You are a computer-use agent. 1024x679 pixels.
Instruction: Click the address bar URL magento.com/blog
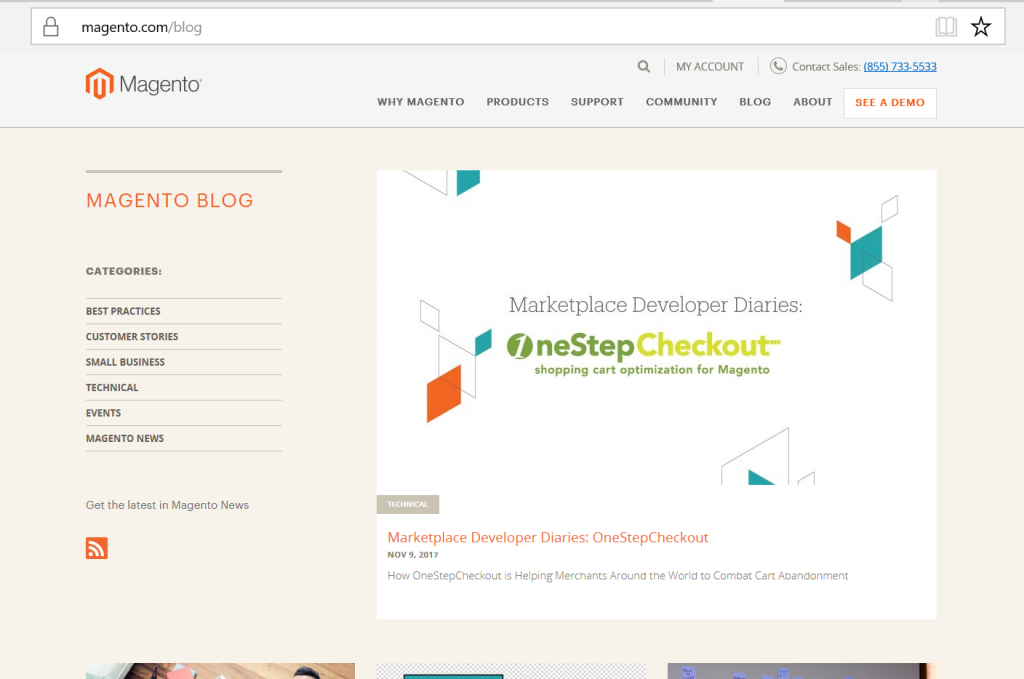[141, 27]
